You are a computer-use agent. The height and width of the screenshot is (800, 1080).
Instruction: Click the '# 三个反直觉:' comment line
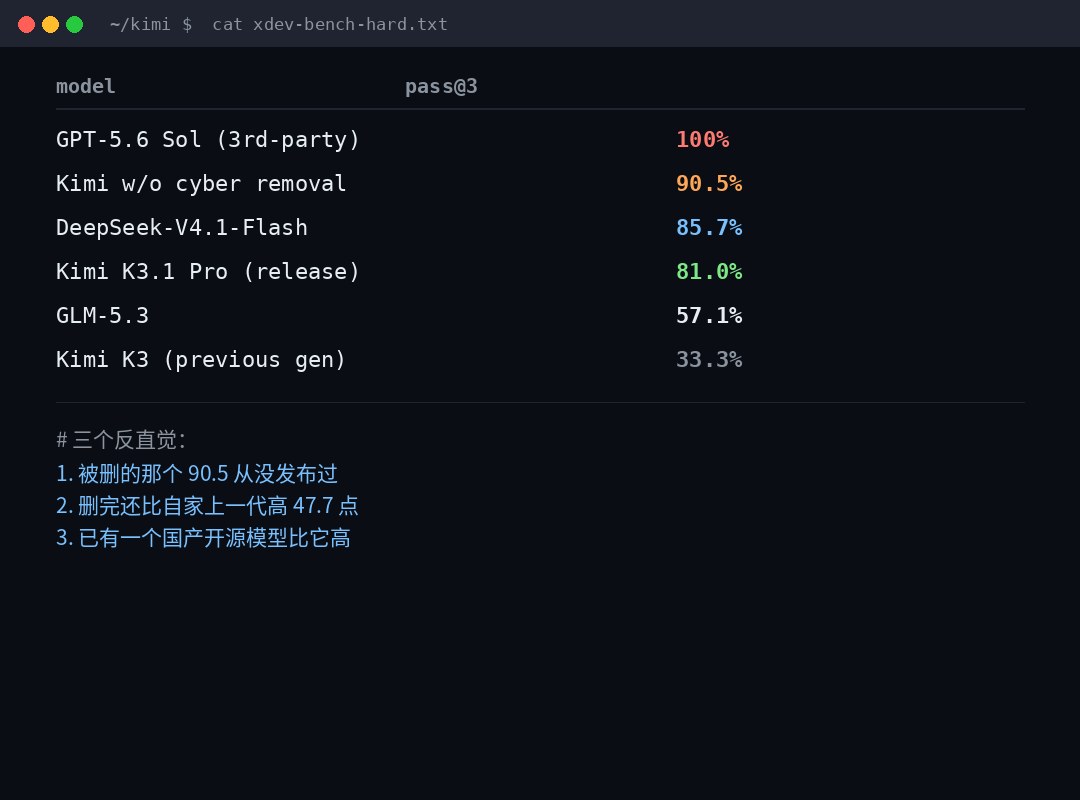click(x=121, y=440)
